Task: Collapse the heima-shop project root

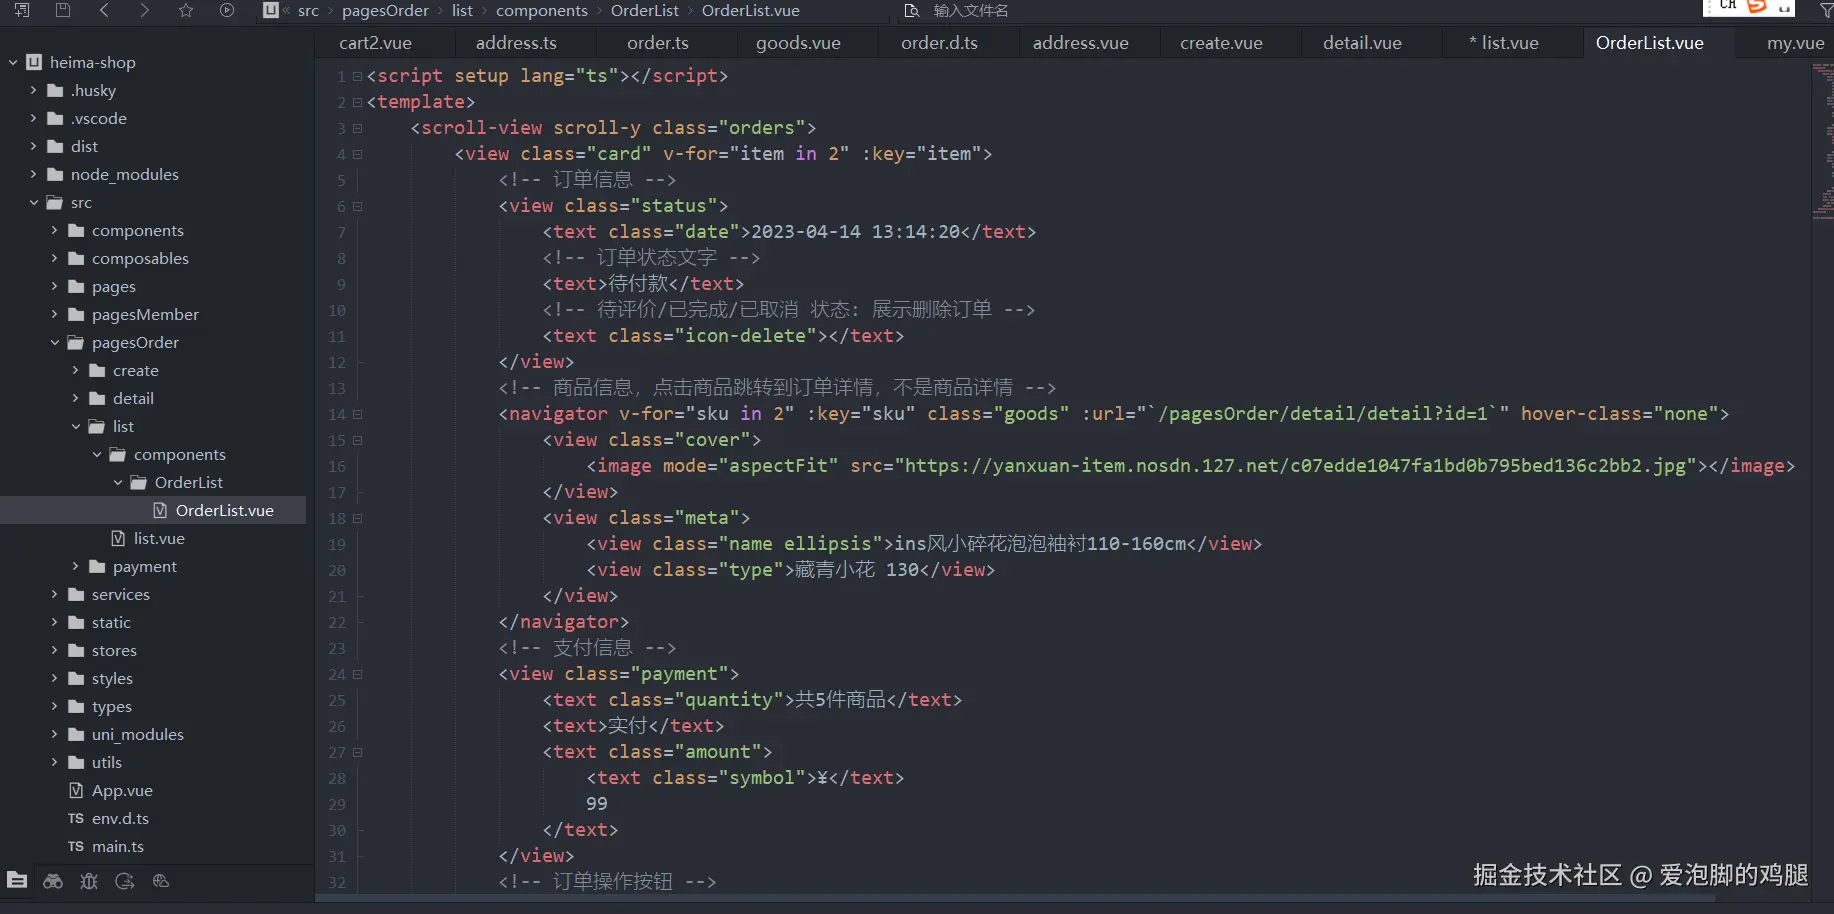Action: click(13, 62)
